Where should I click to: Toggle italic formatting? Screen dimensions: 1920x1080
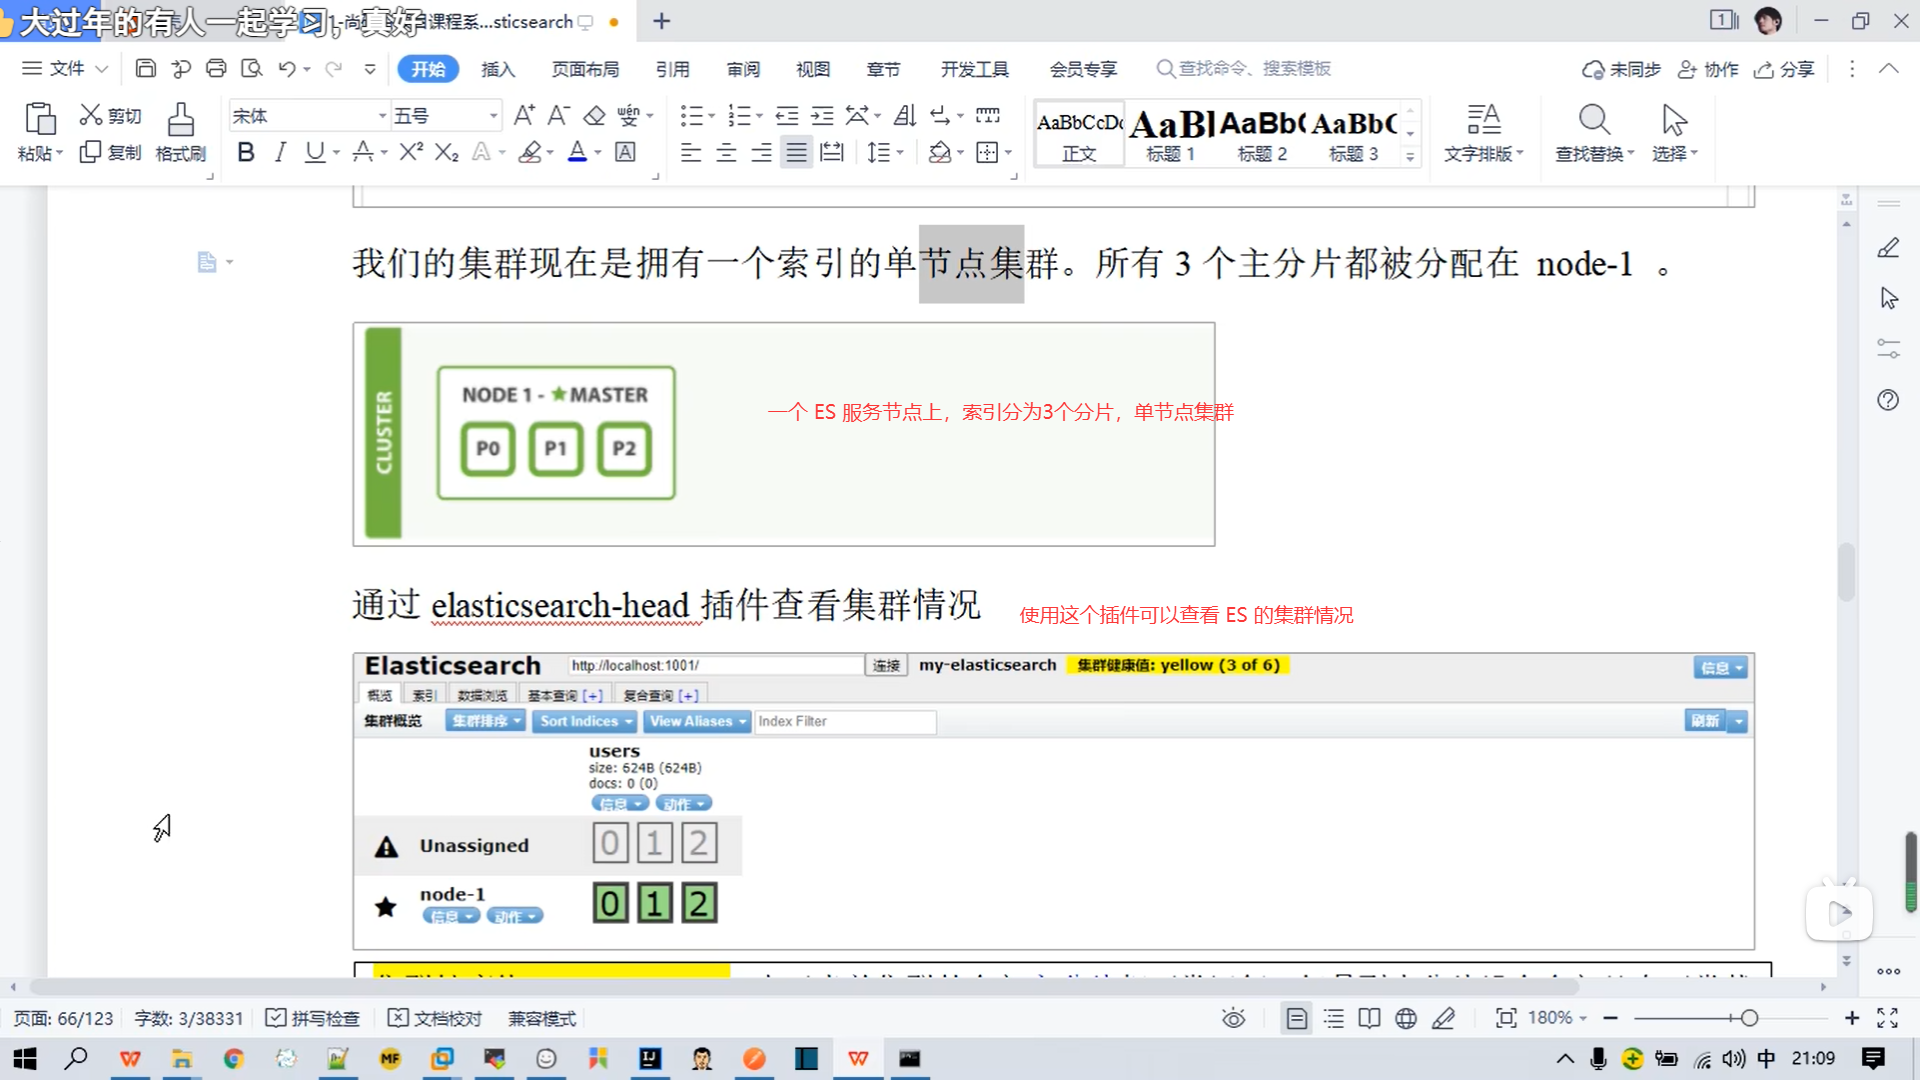(x=281, y=152)
